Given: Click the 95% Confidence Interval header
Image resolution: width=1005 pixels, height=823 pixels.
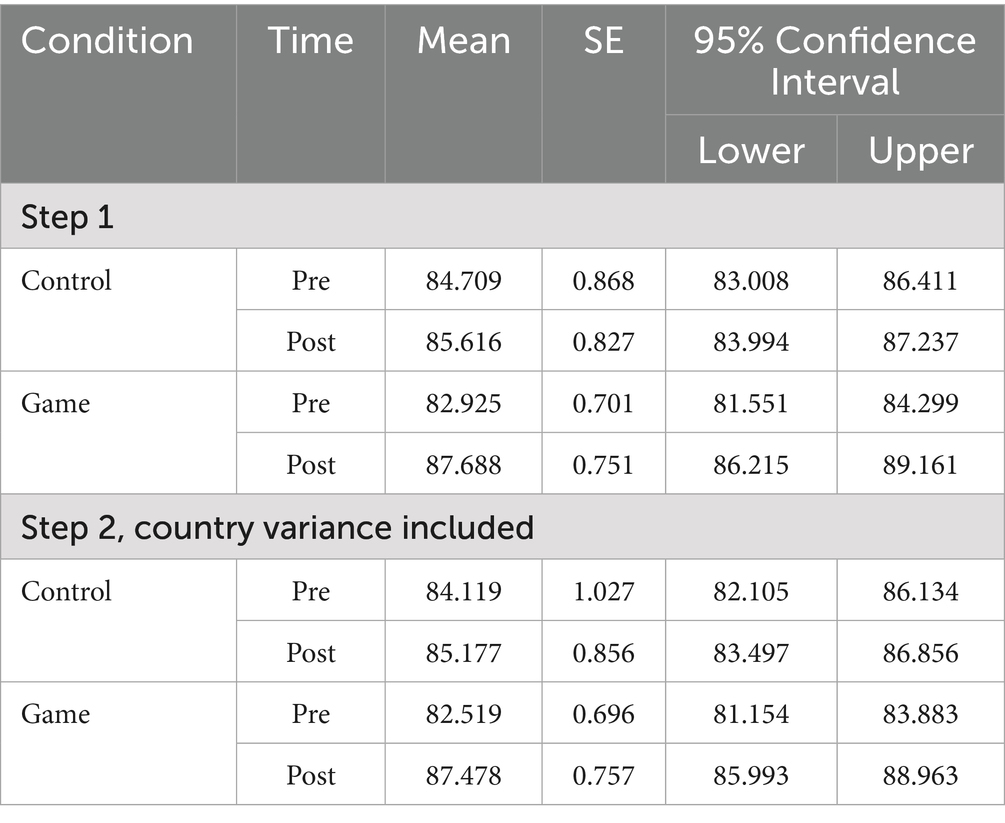Looking at the screenshot, I should (x=834, y=60).
